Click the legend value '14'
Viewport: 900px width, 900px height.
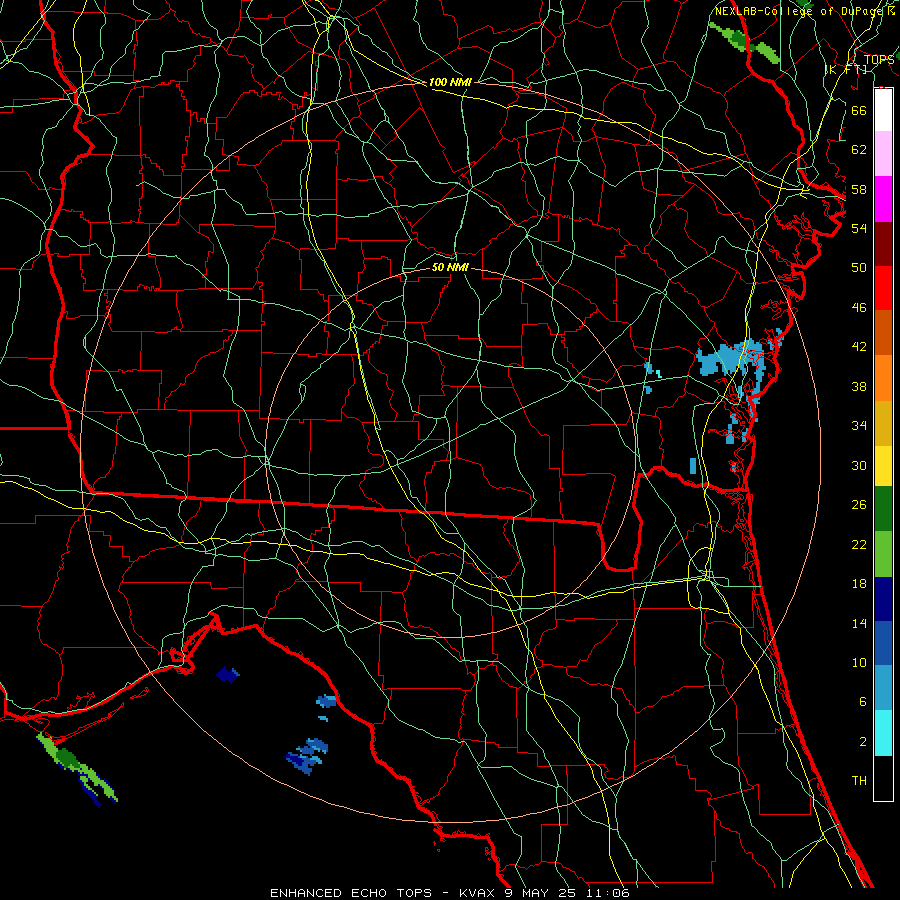[859, 623]
